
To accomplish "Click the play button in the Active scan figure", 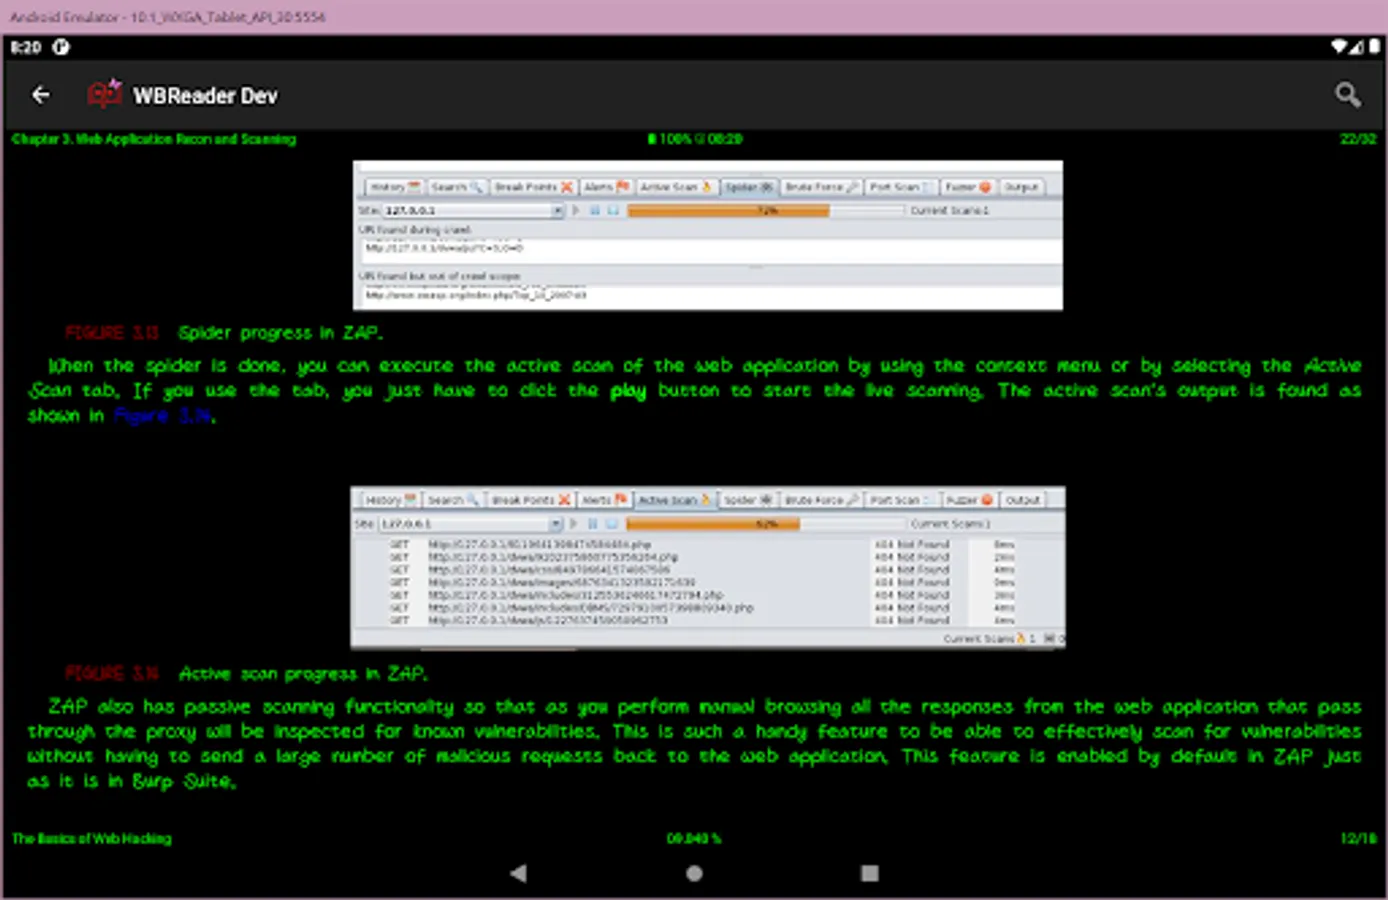I will (574, 524).
